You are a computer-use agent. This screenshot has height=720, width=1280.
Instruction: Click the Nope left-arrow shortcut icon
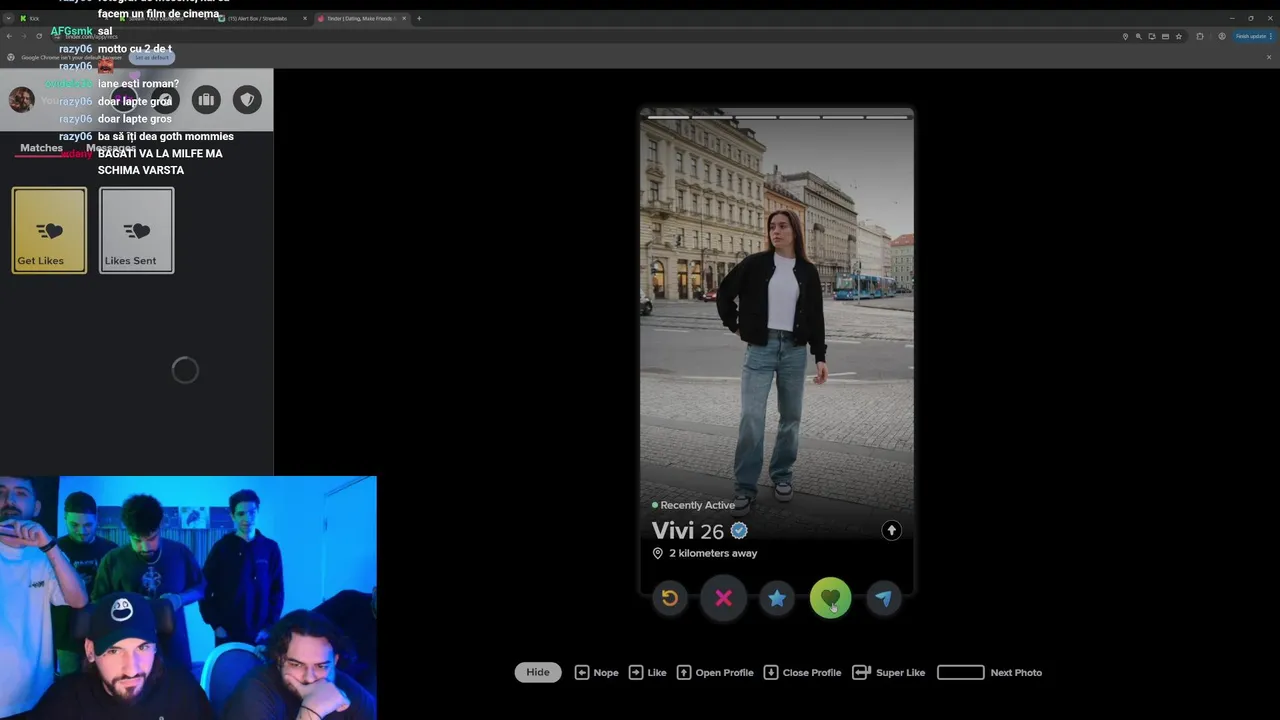582,672
